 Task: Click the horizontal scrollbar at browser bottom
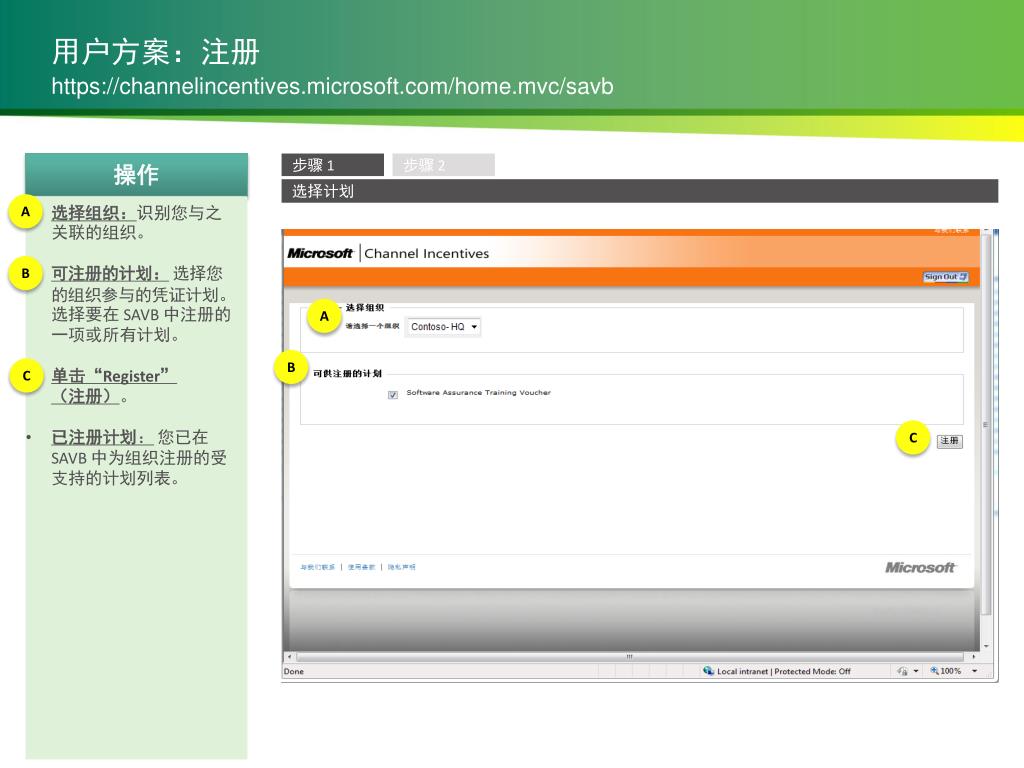pos(630,657)
